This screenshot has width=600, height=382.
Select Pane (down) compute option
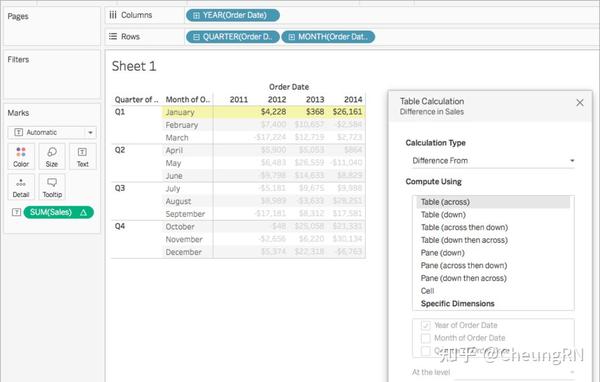[442, 253]
